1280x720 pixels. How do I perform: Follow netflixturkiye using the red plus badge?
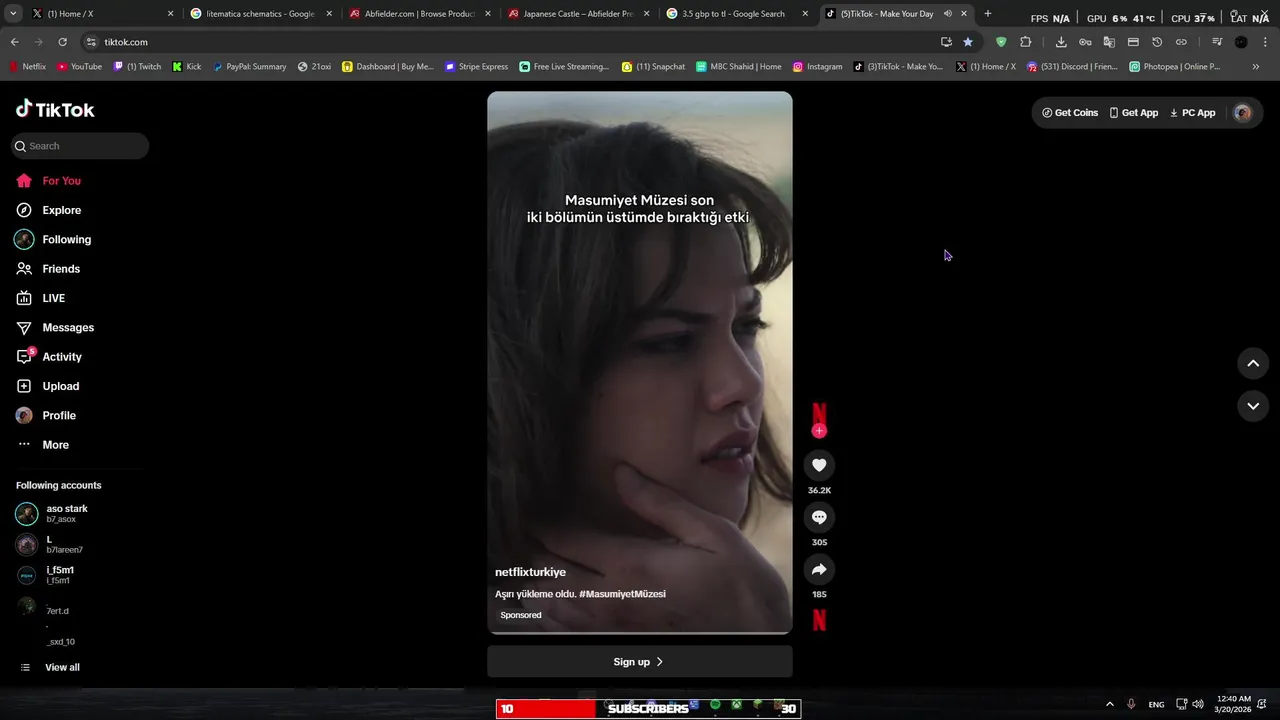pos(819,431)
